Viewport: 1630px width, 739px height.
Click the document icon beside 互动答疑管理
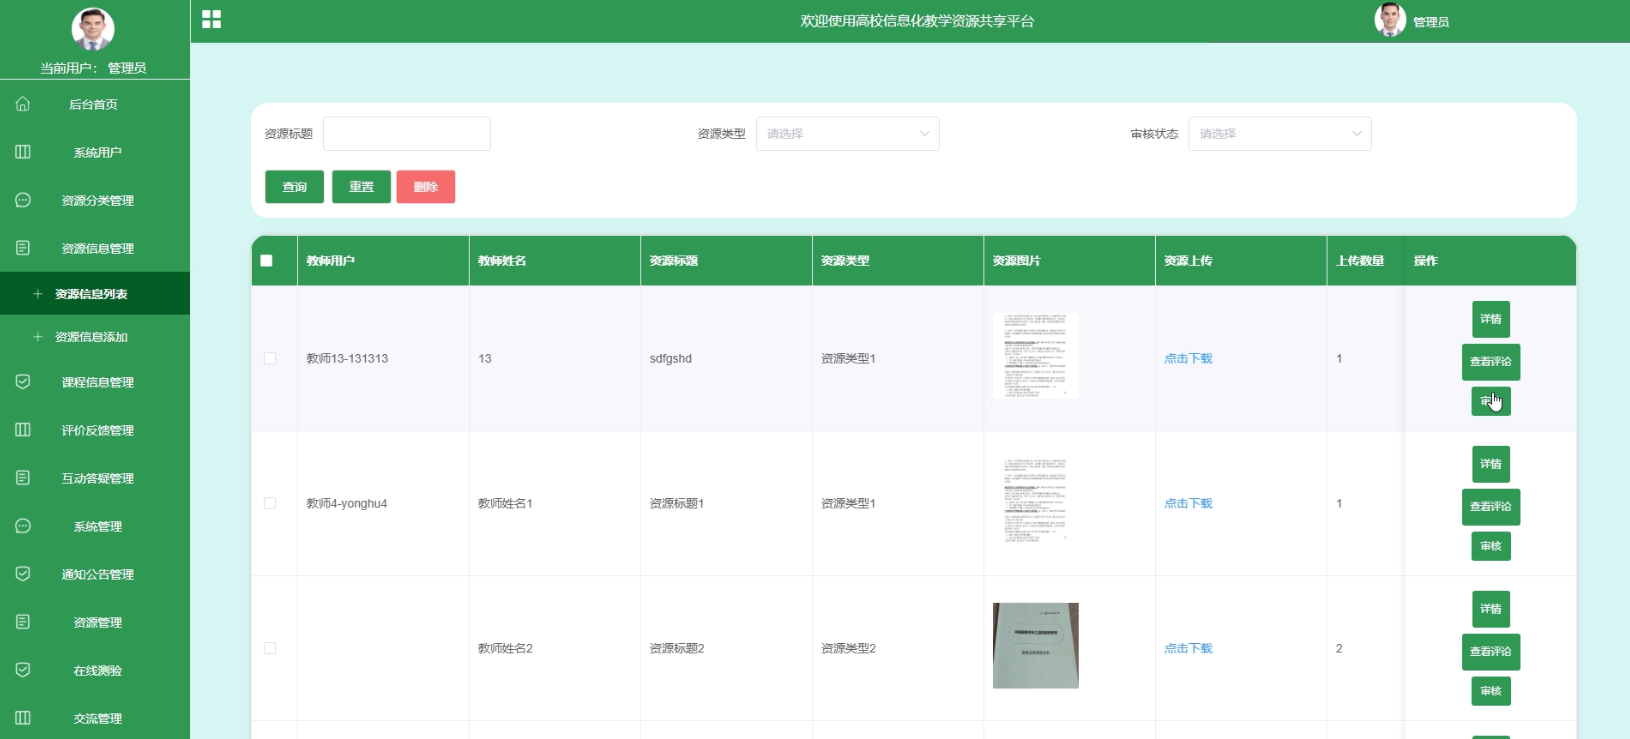click(23, 478)
